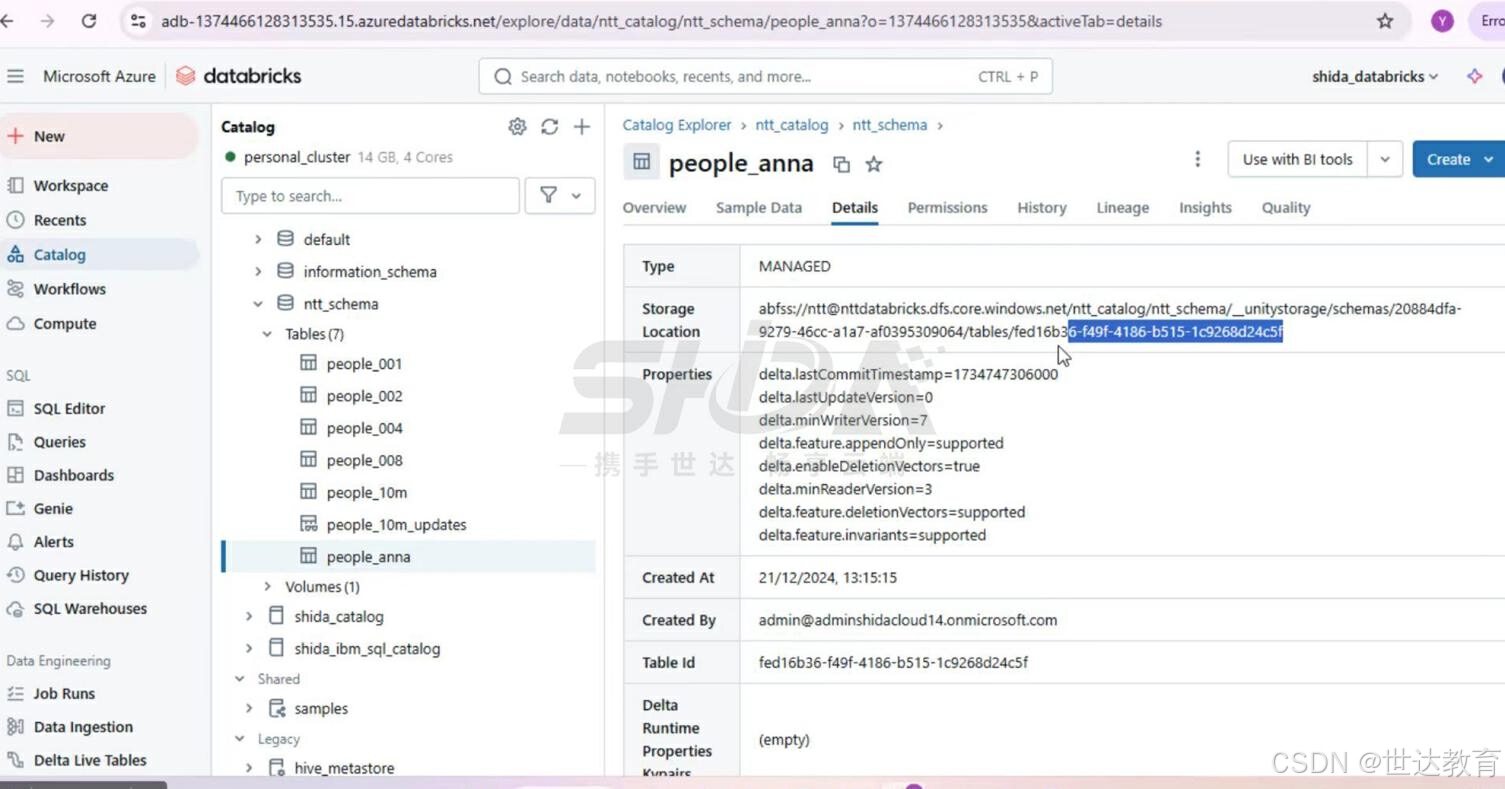Select hive_metastore catalog

tap(344, 768)
